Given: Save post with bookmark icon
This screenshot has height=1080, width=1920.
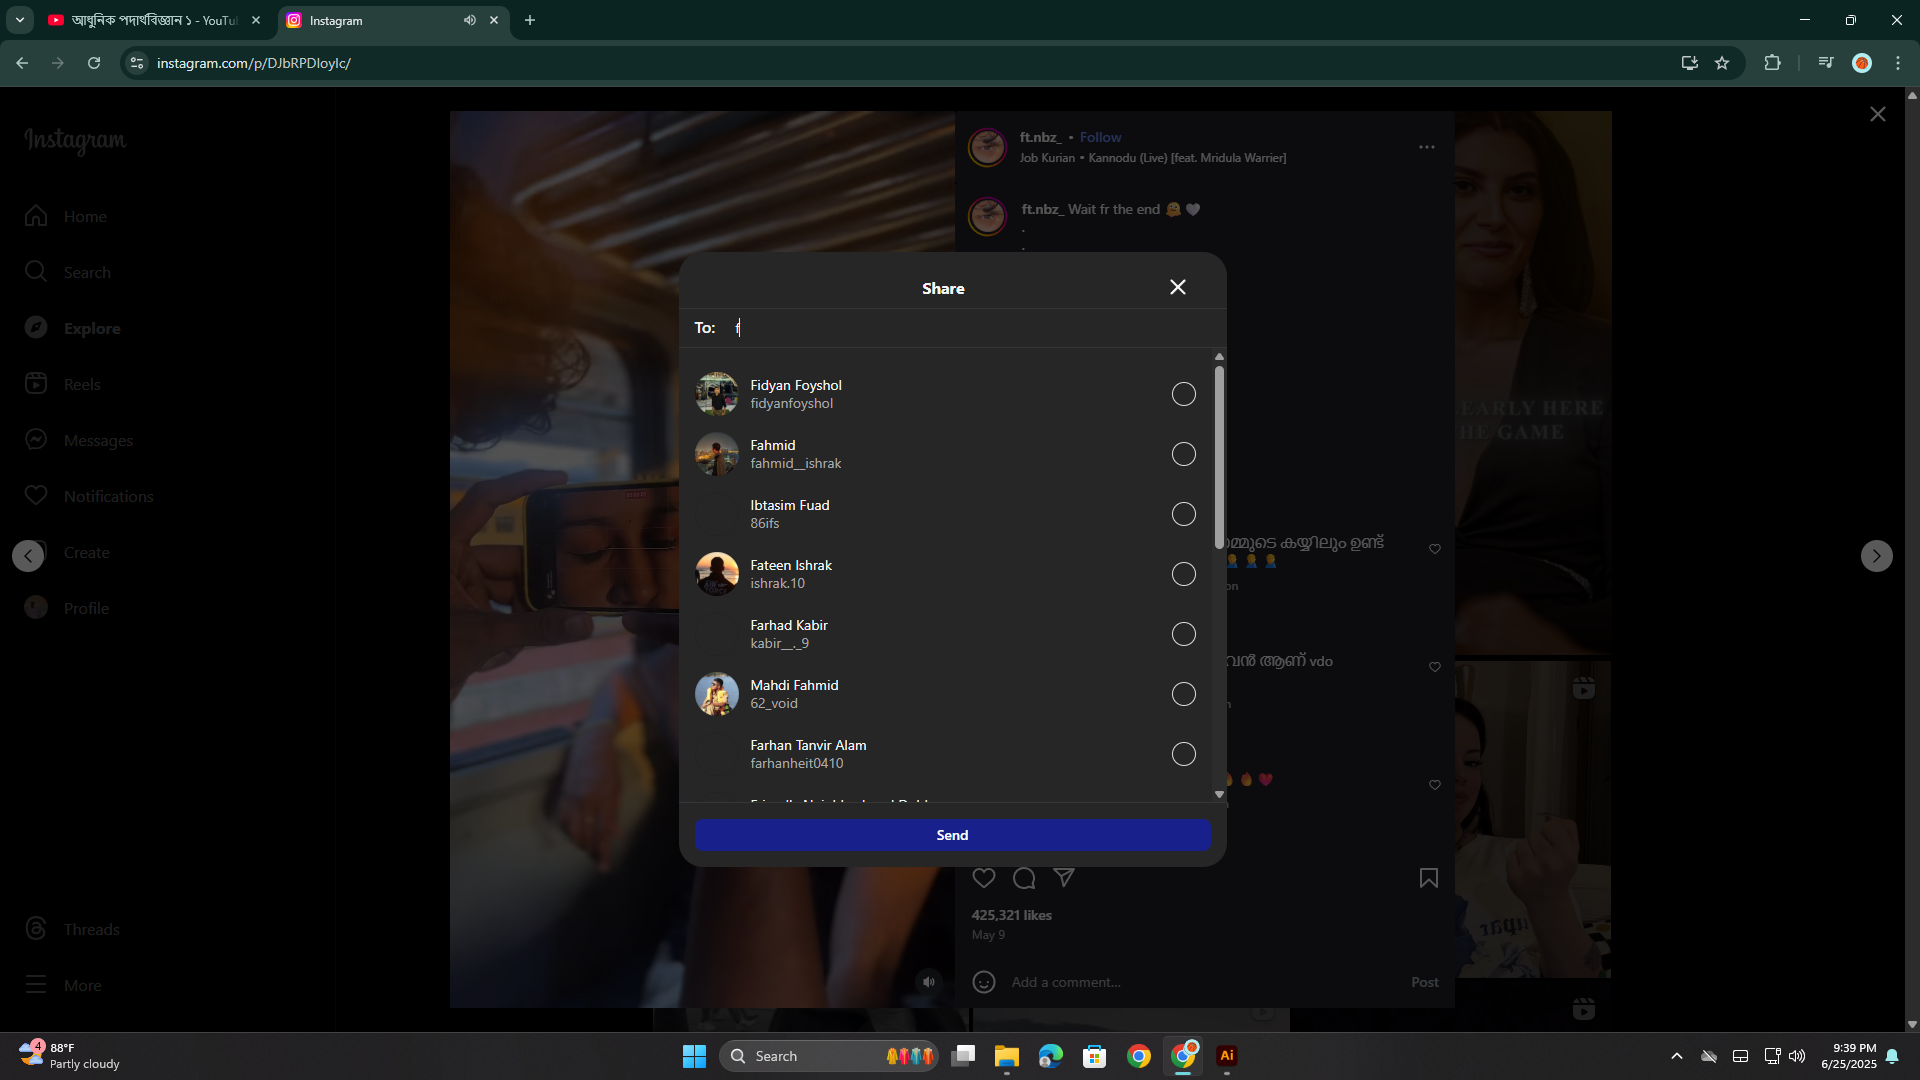Looking at the screenshot, I should point(1428,878).
